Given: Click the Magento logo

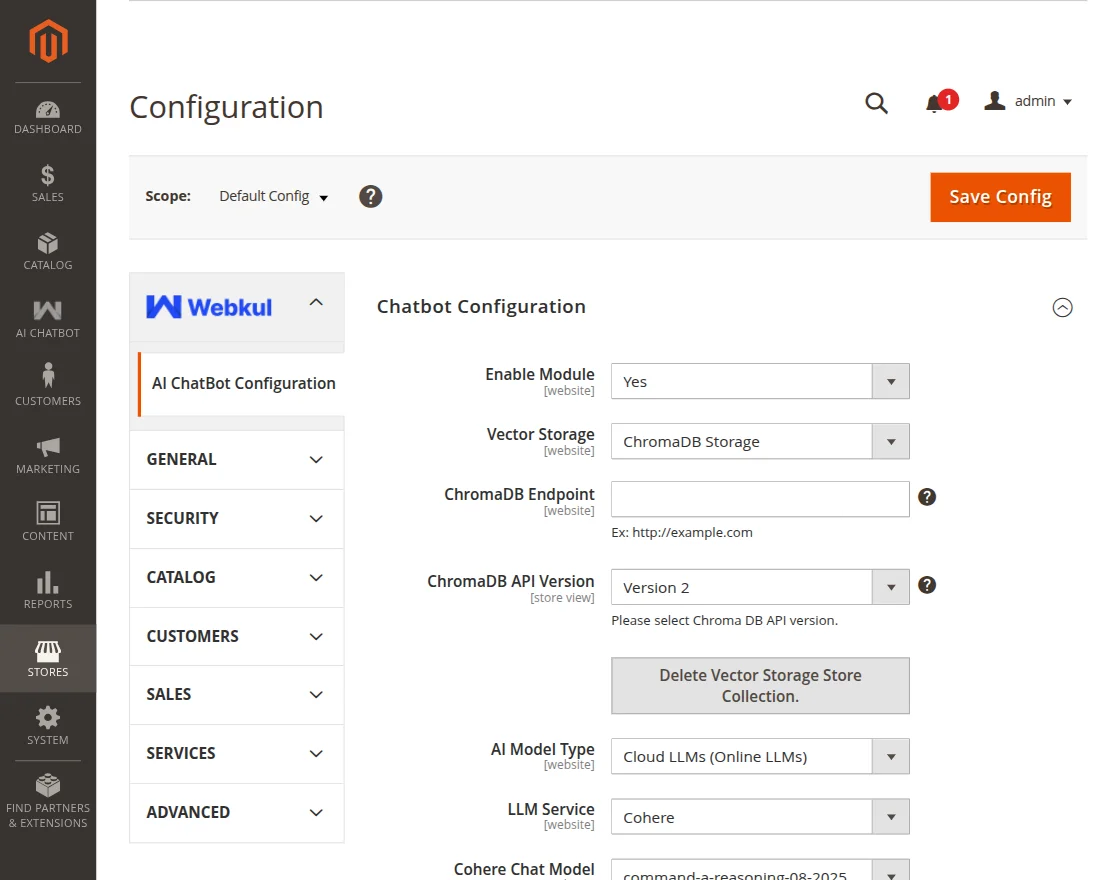Looking at the screenshot, I should (47, 41).
